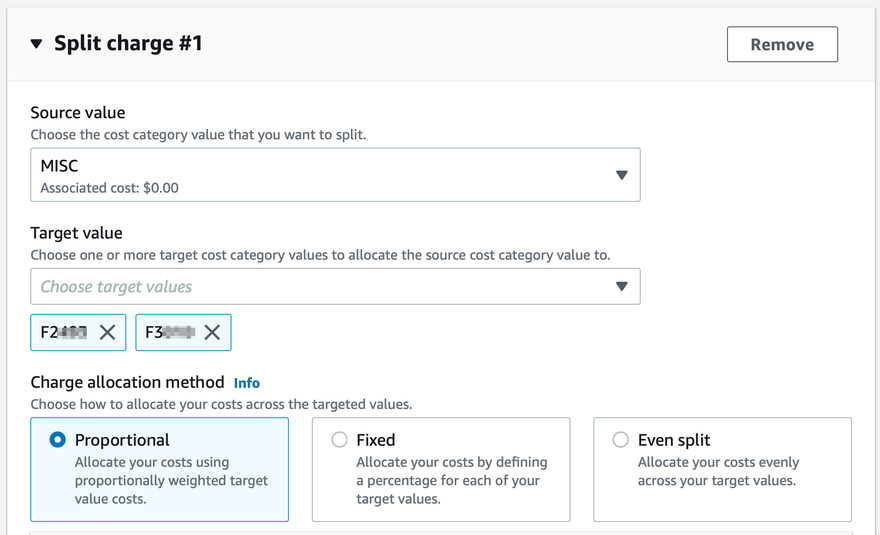Click the Even split description text
The image size is (880, 535).
[718, 471]
